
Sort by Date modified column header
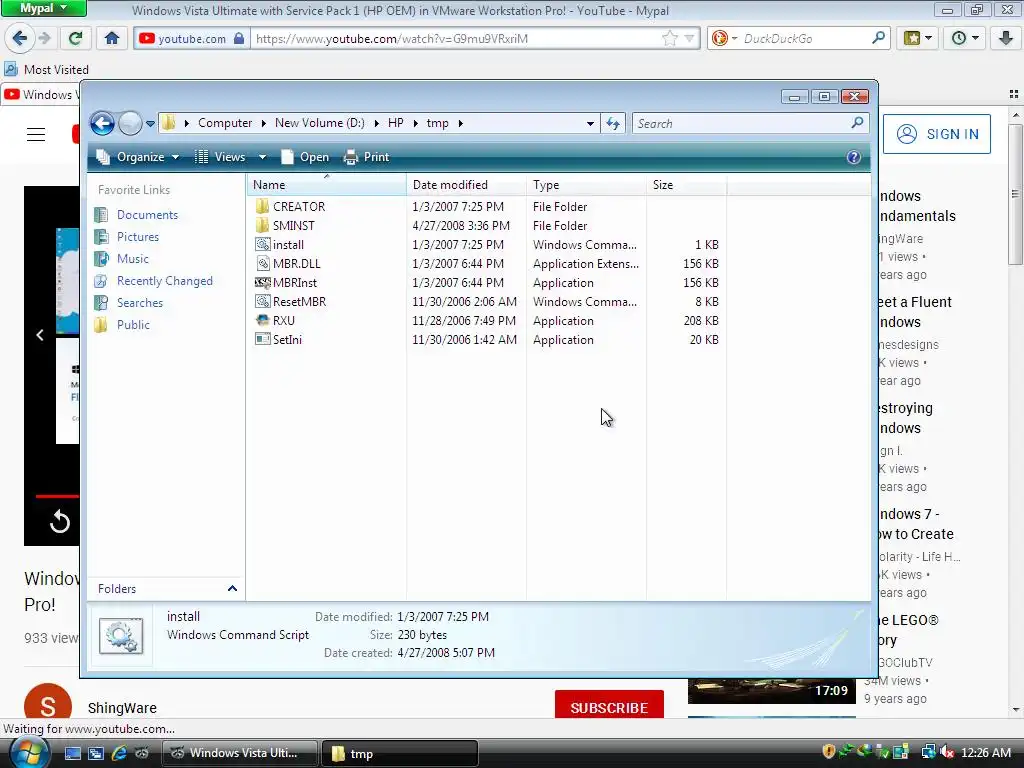pyautogui.click(x=466, y=185)
